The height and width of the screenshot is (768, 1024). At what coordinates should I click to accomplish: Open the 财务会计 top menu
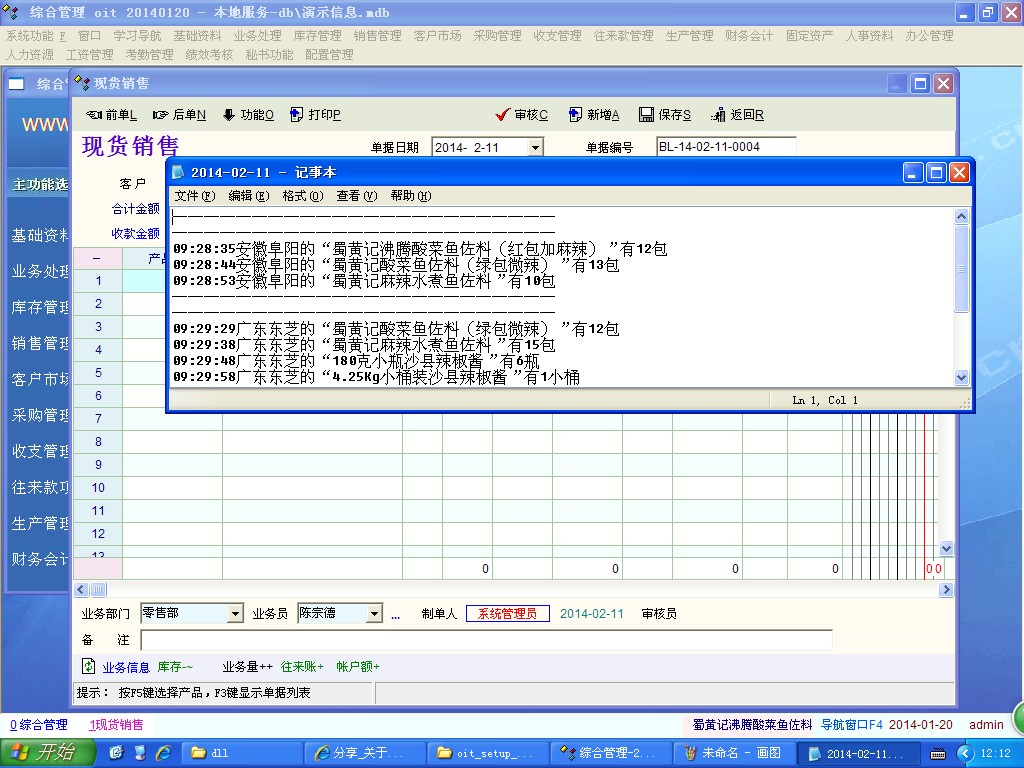click(x=749, y=35)
